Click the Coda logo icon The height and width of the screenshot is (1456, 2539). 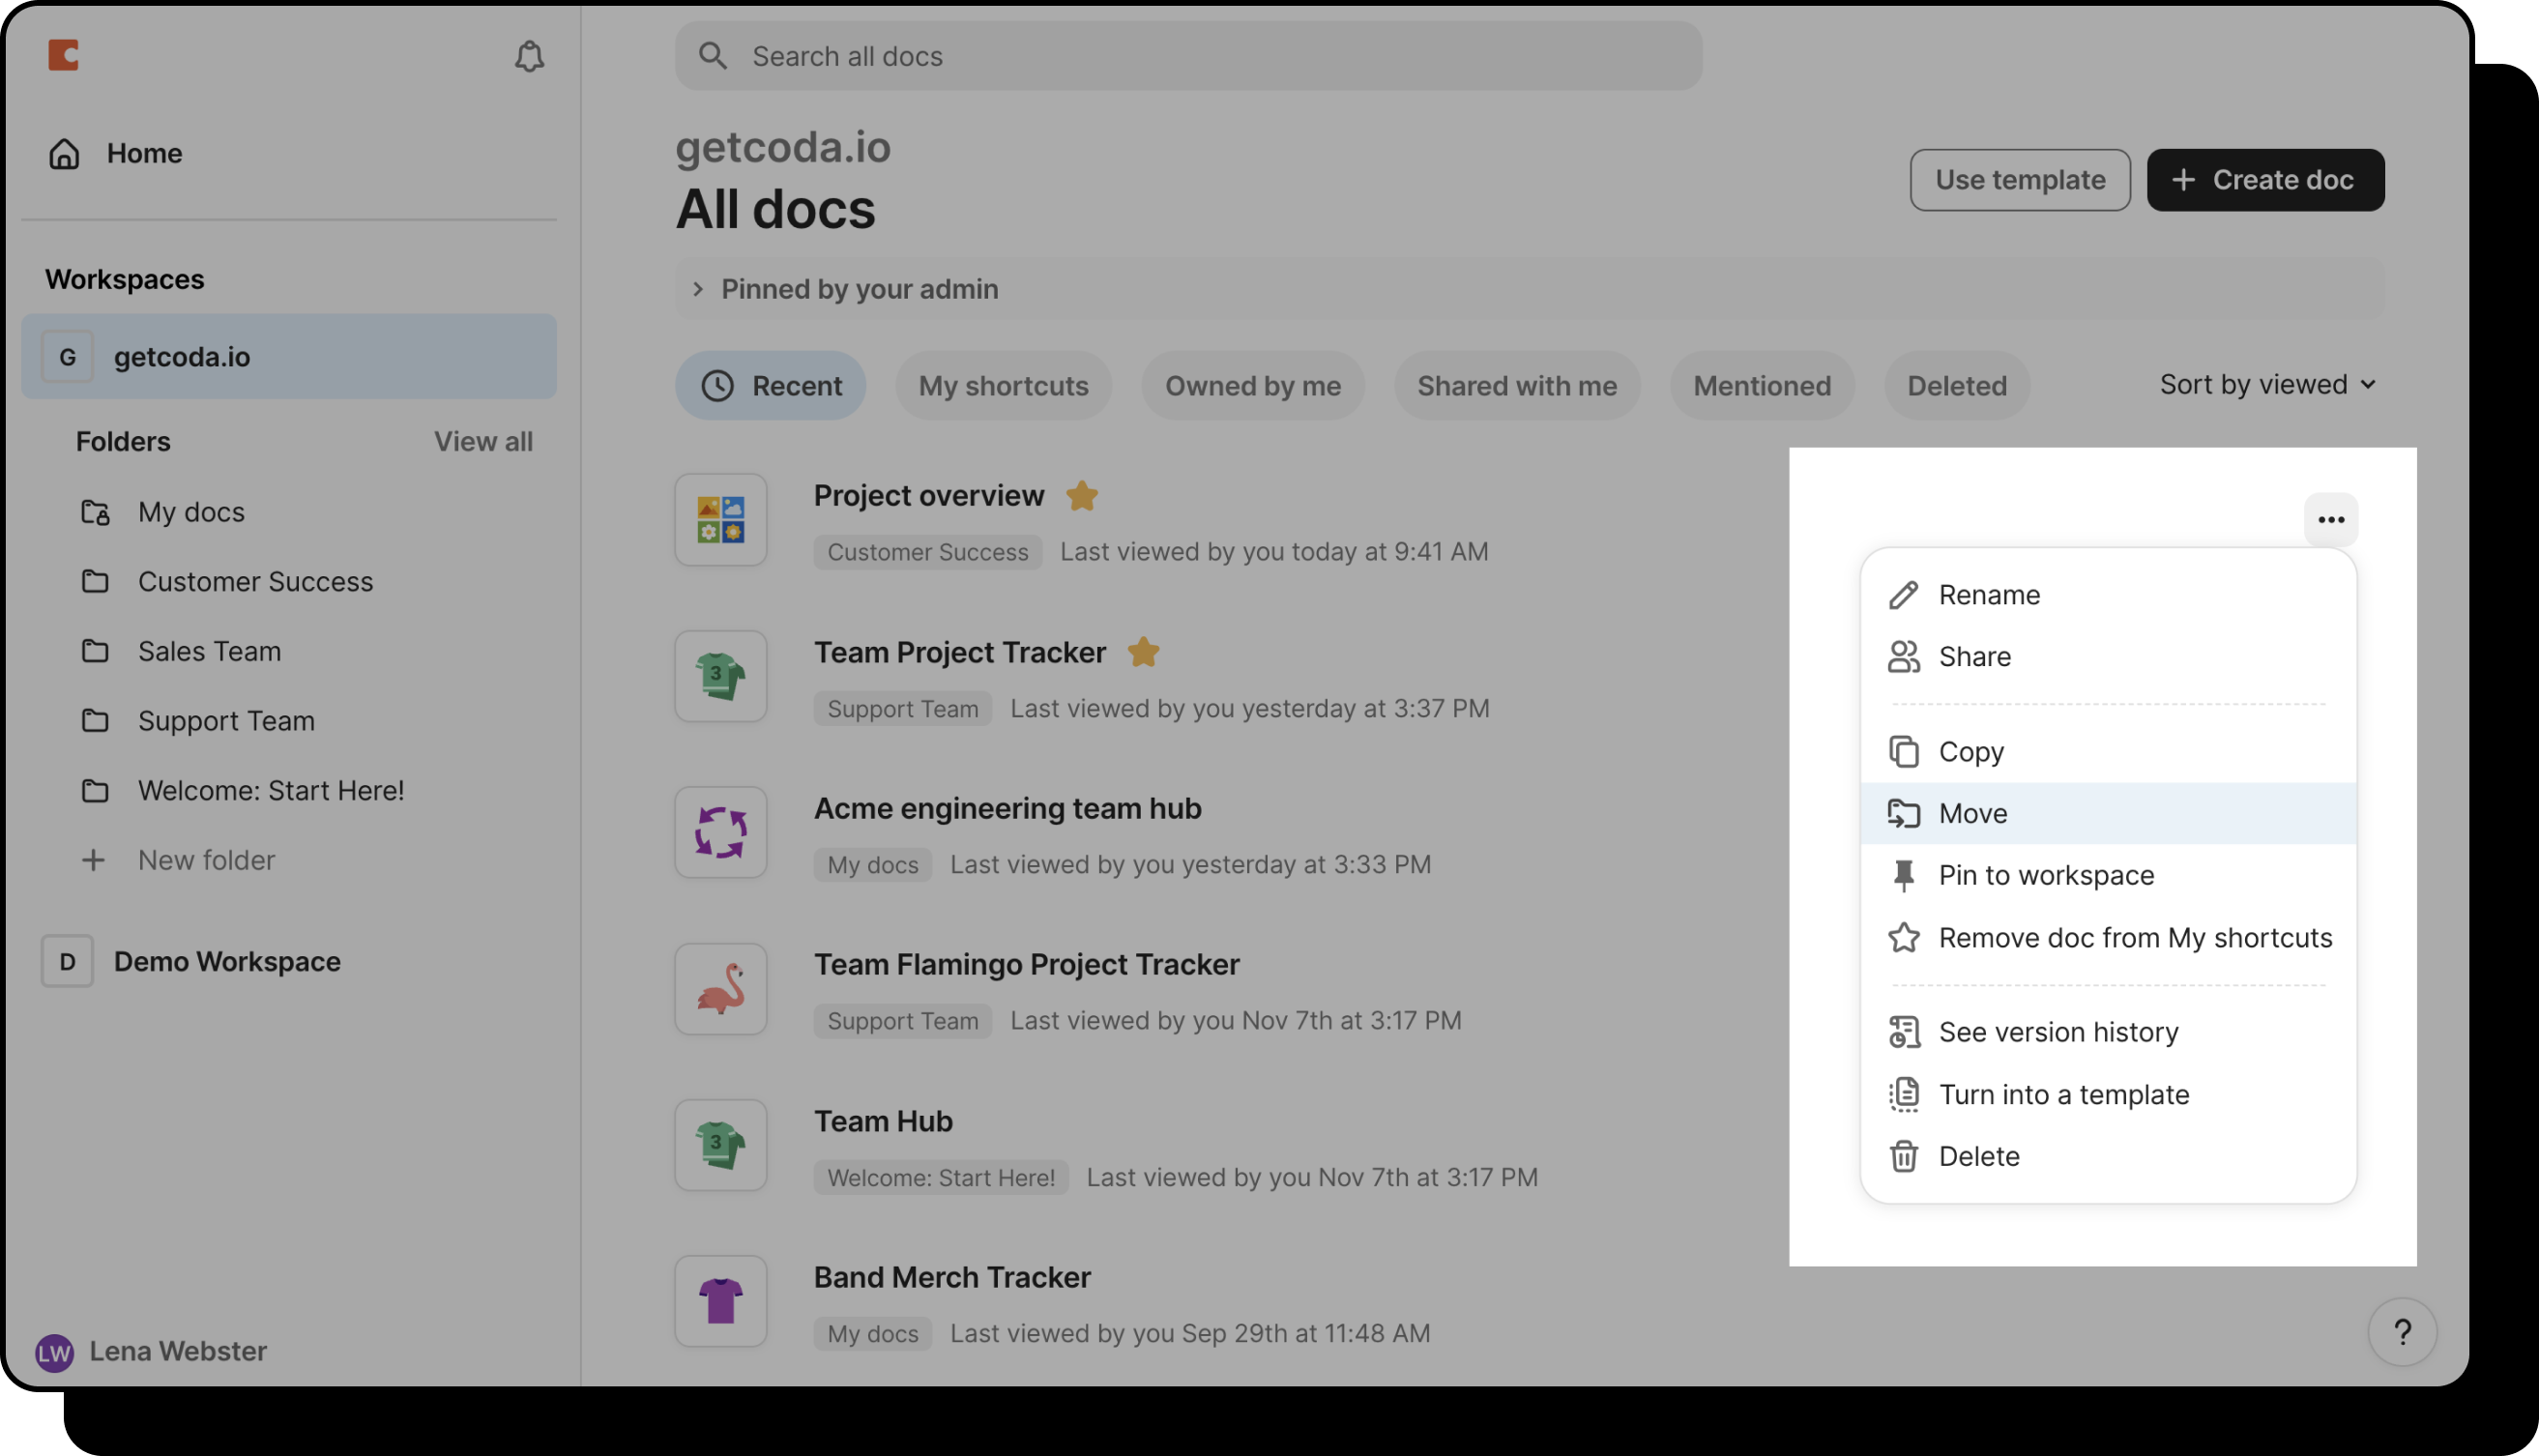[64, 55]
